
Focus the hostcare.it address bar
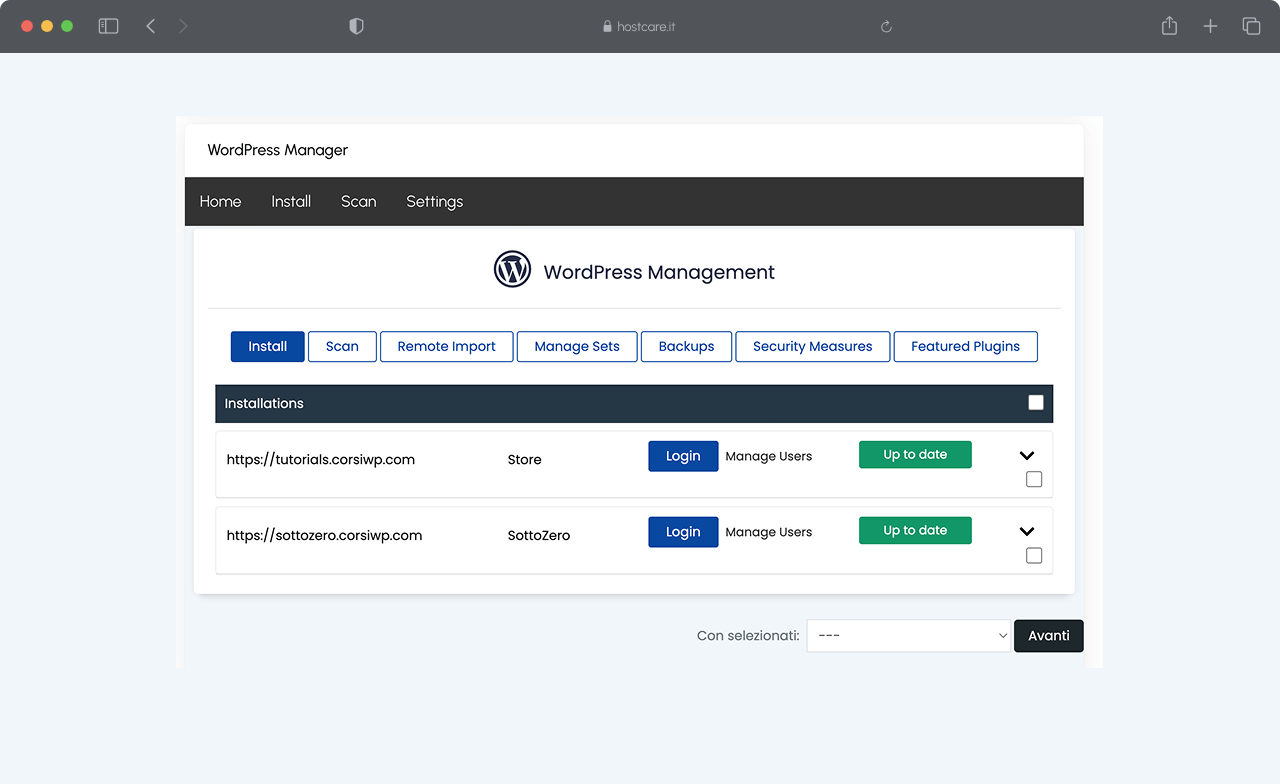640,27
